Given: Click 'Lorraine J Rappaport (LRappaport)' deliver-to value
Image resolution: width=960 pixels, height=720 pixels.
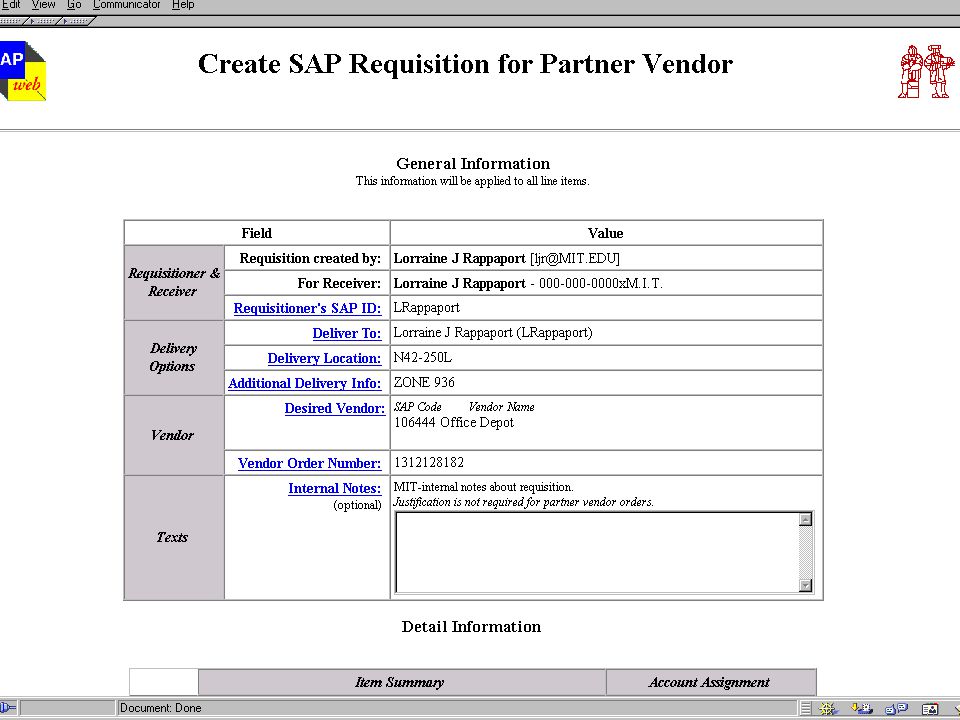Looking at the screenshot, I should (493, 333).
